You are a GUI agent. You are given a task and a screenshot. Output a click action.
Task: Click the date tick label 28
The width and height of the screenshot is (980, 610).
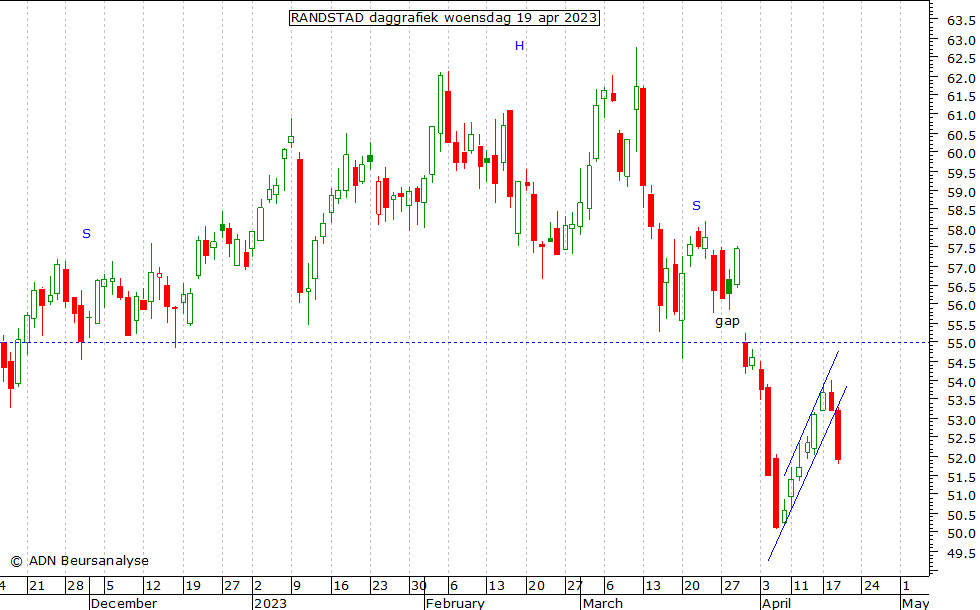(76, 586)
